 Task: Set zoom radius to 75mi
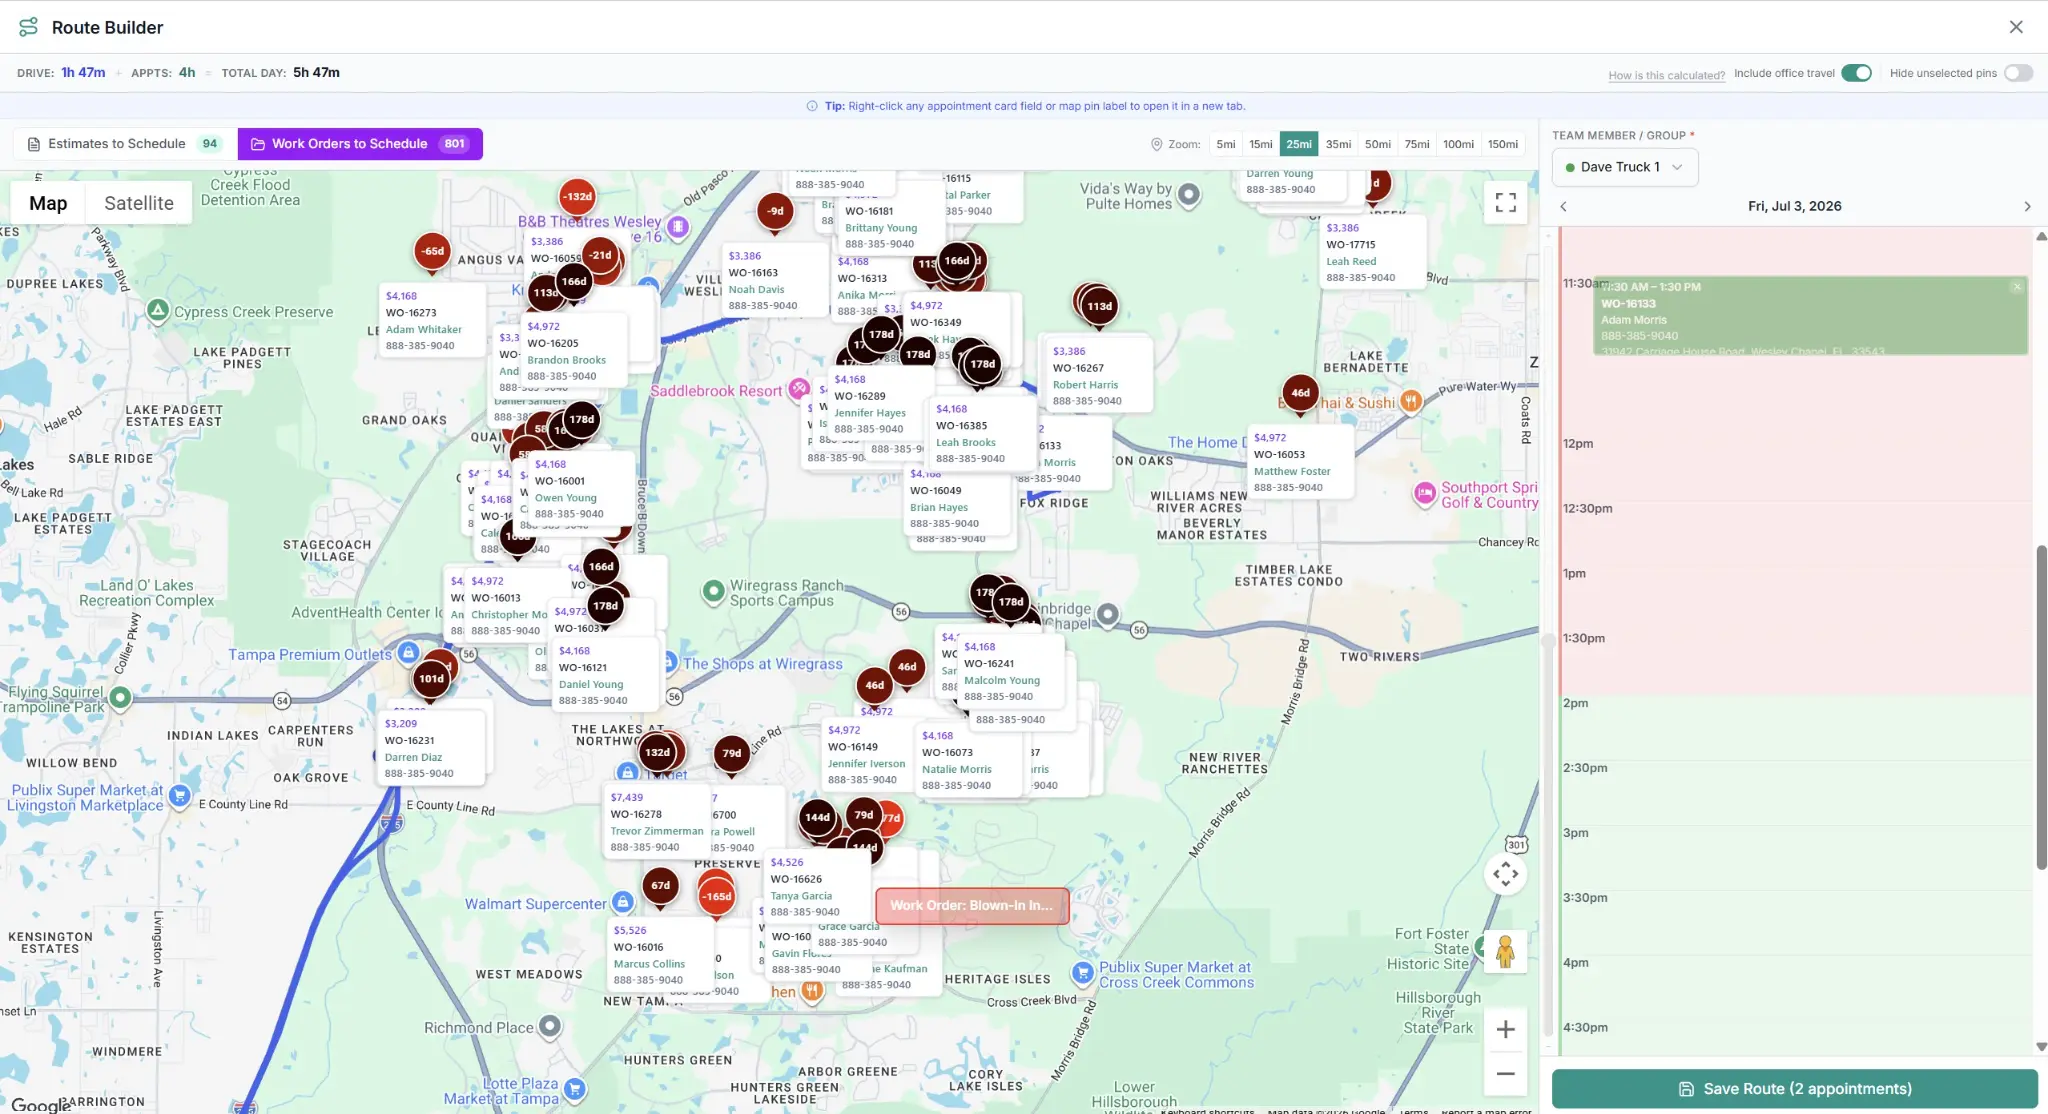pyautogui.click(x=1417, y=144)
